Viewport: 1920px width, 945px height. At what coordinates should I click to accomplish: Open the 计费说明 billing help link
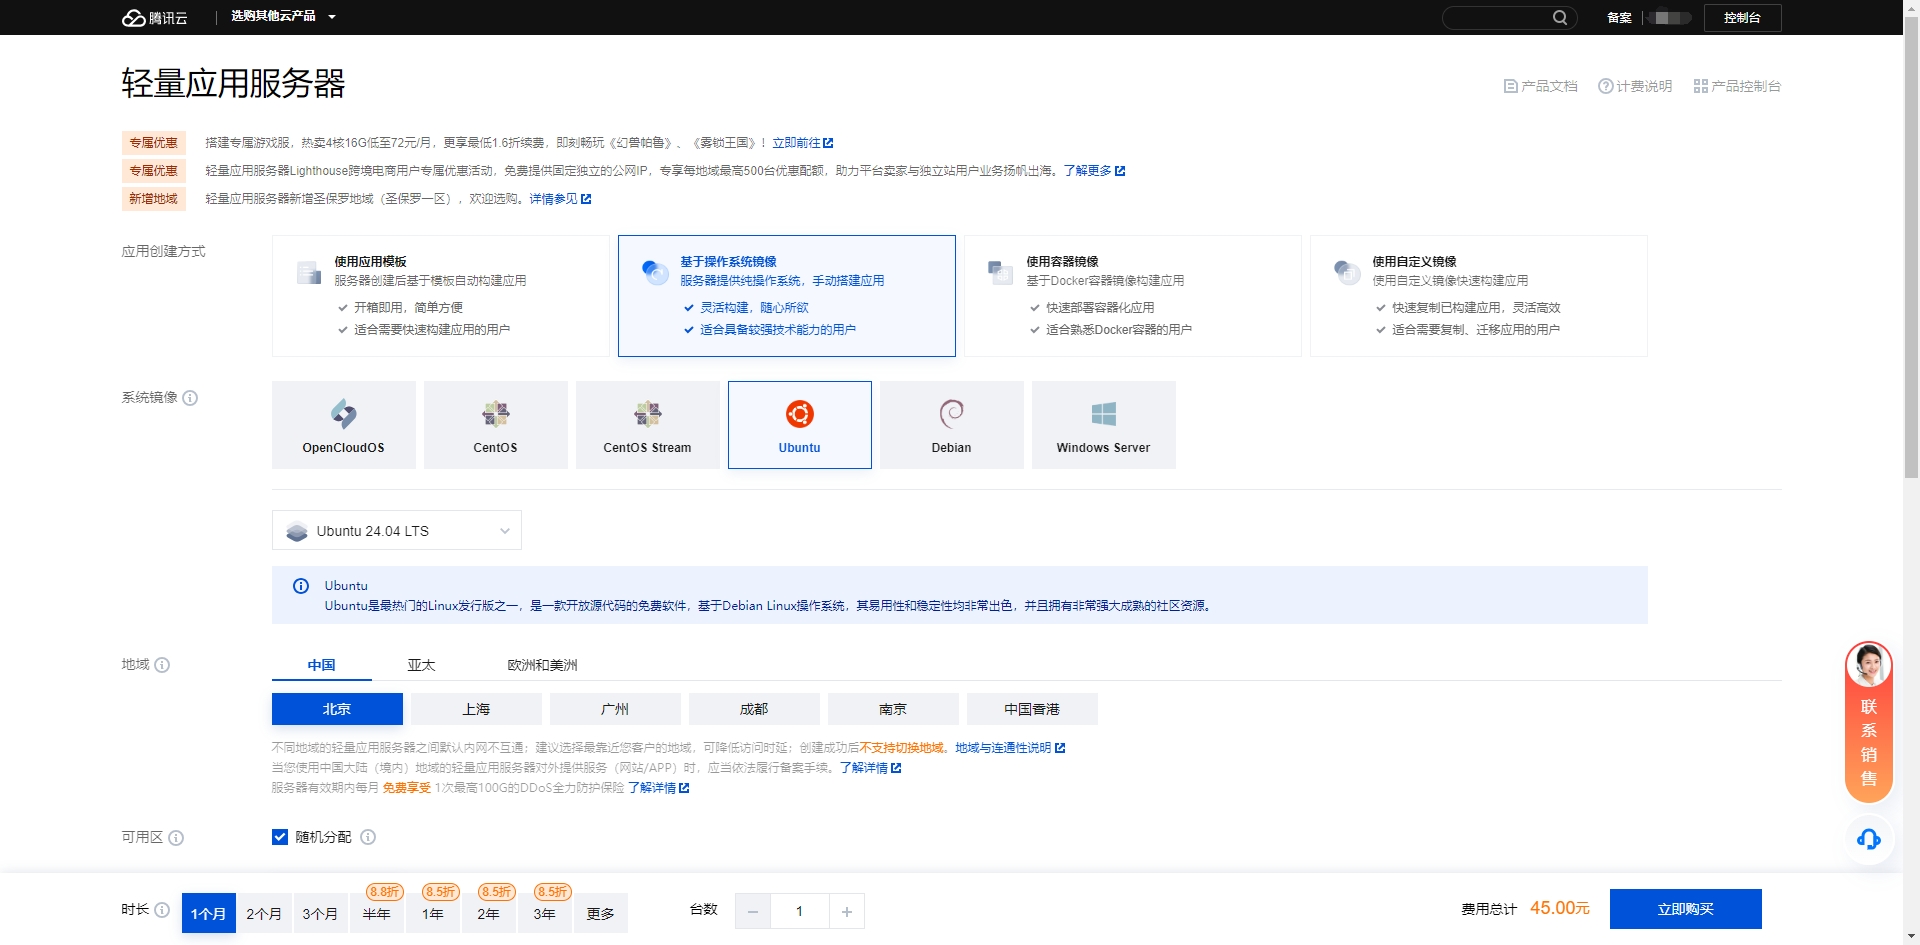1635,86
